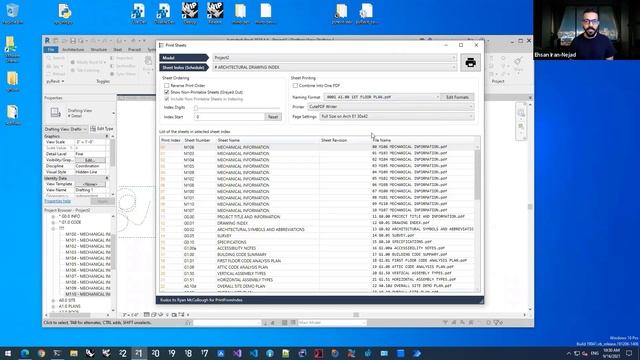640x360 pixels.
Task: Click the View Template None button
Action: [90, 184]
